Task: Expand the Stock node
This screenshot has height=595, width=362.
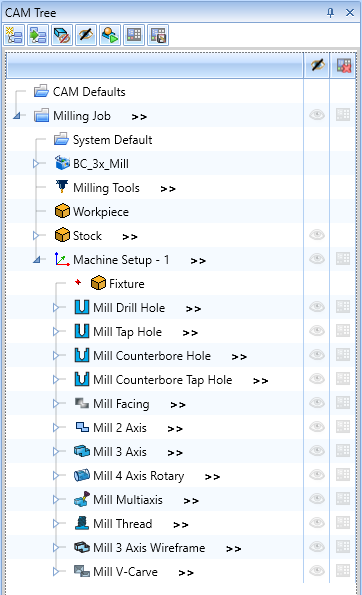Action: click(36, 236)
